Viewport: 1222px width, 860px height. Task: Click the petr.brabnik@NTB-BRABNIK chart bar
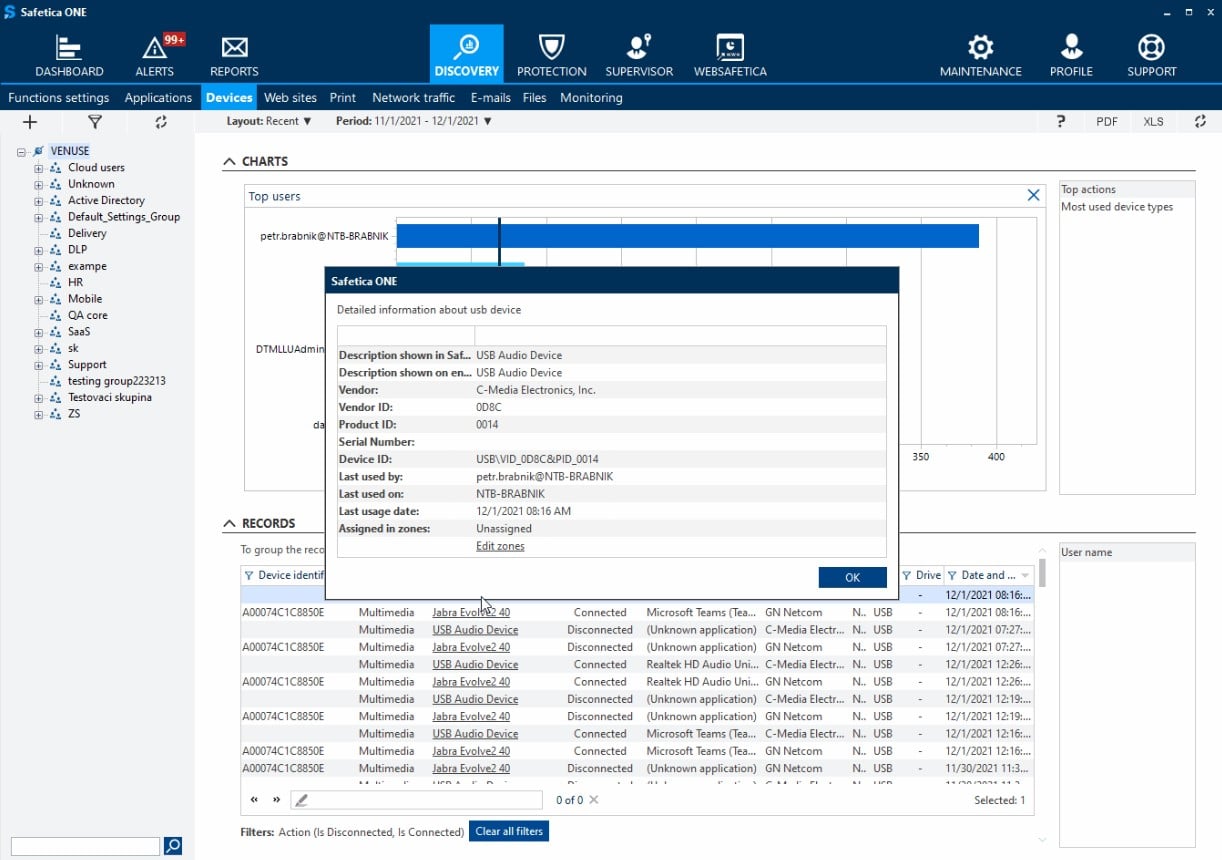[688, 236]
